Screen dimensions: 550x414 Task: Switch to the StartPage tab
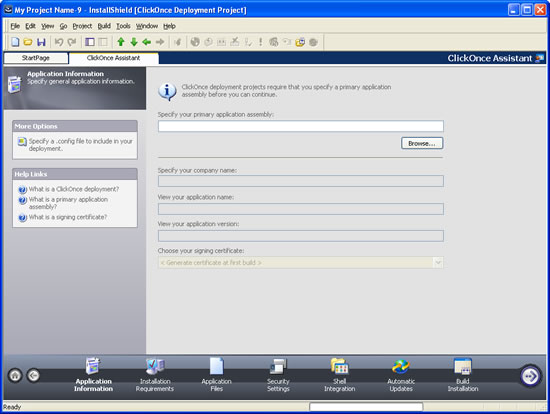coord(36,58)
